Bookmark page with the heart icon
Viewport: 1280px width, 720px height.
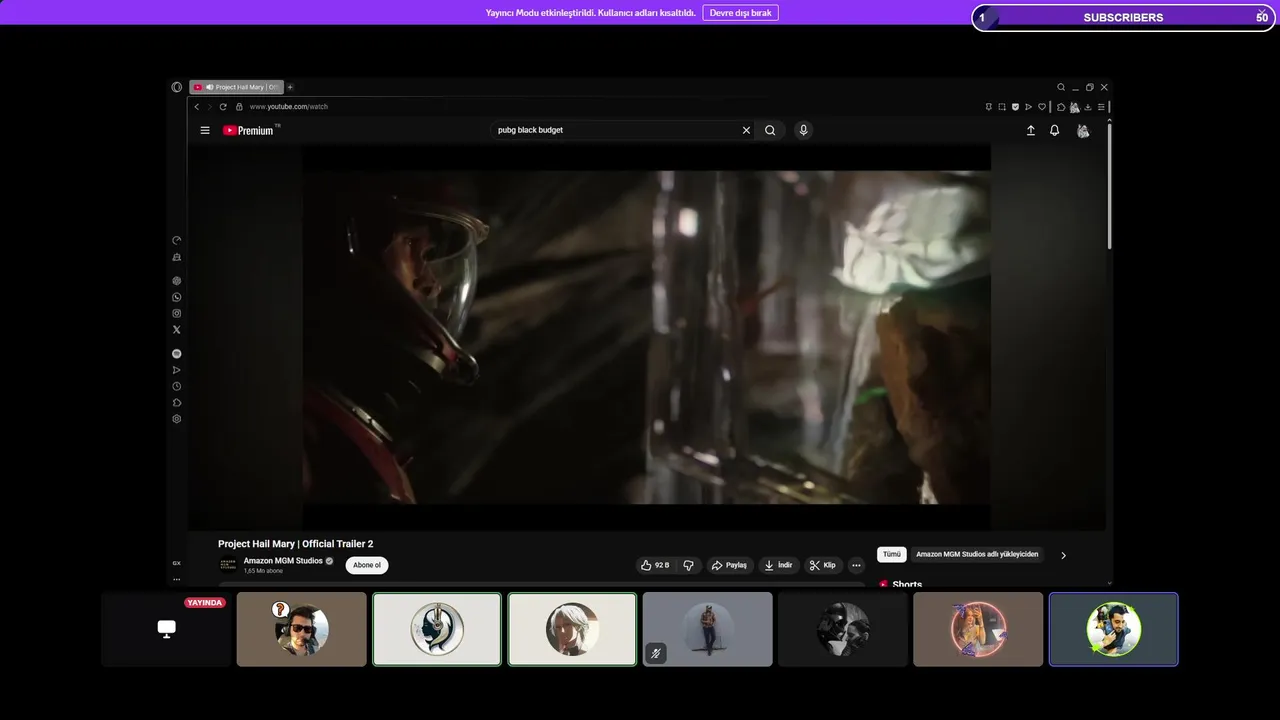(1042, 107)
